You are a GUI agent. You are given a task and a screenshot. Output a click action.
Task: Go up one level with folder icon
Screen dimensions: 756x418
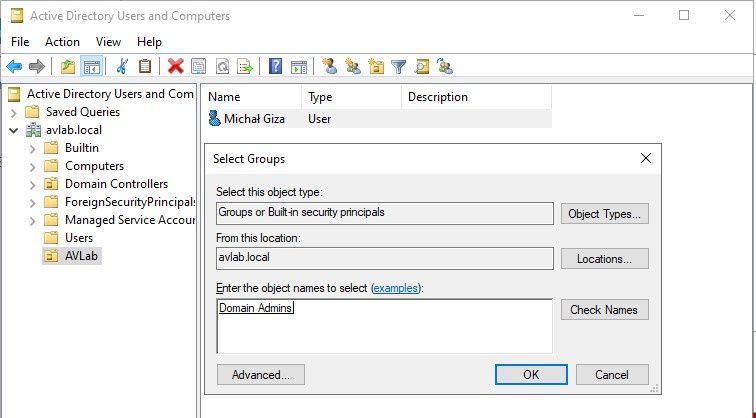click(68, 66)
